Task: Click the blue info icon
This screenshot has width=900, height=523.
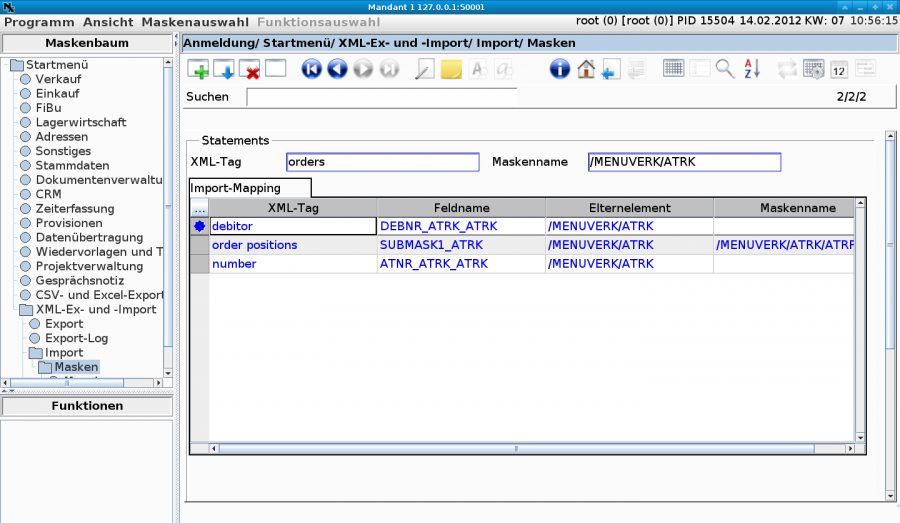Action: [x=560, y=69]
